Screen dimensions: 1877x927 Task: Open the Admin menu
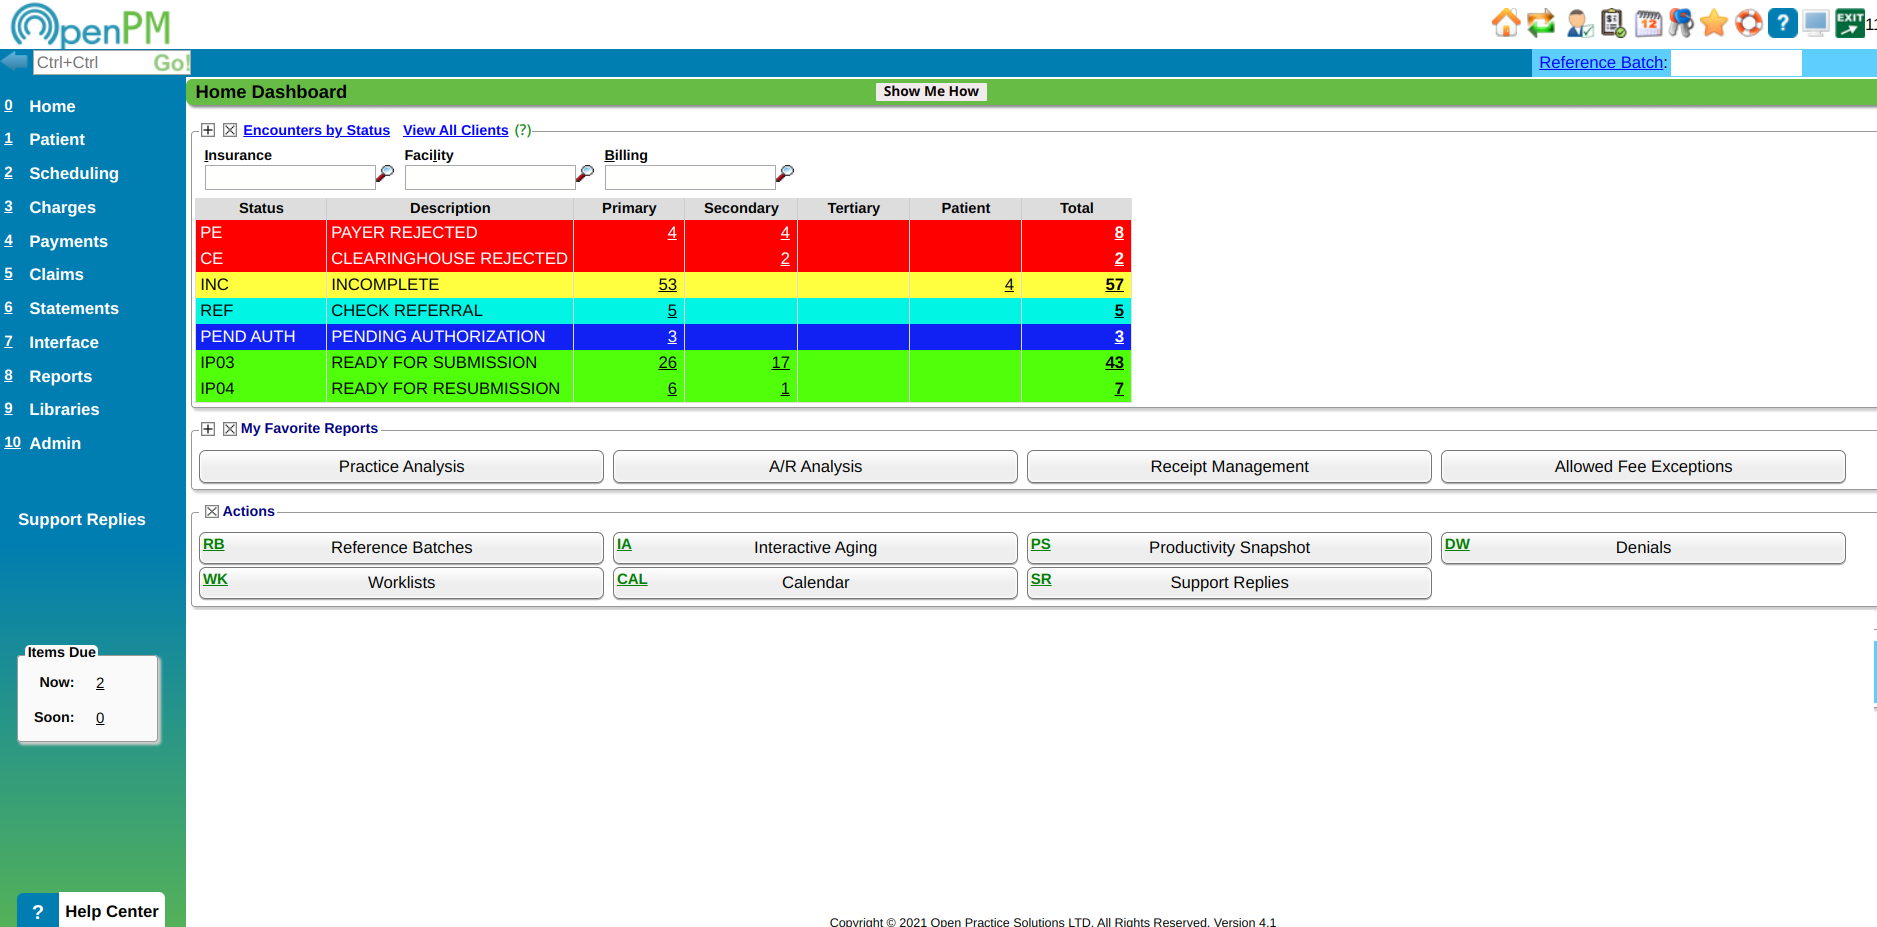(x=55, y=443)
